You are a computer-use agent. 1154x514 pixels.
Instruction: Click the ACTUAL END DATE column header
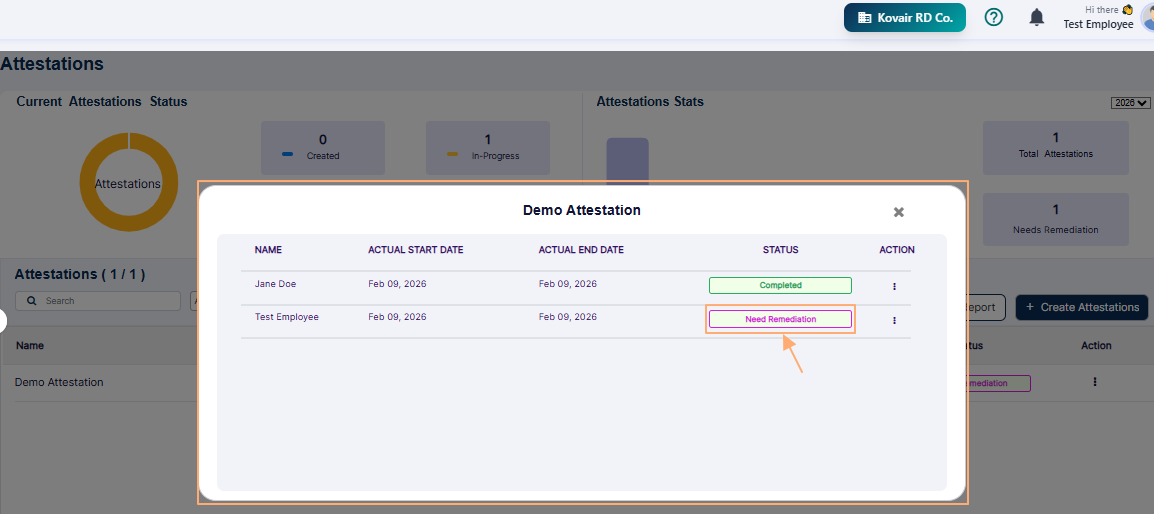(x=581, y=250)
